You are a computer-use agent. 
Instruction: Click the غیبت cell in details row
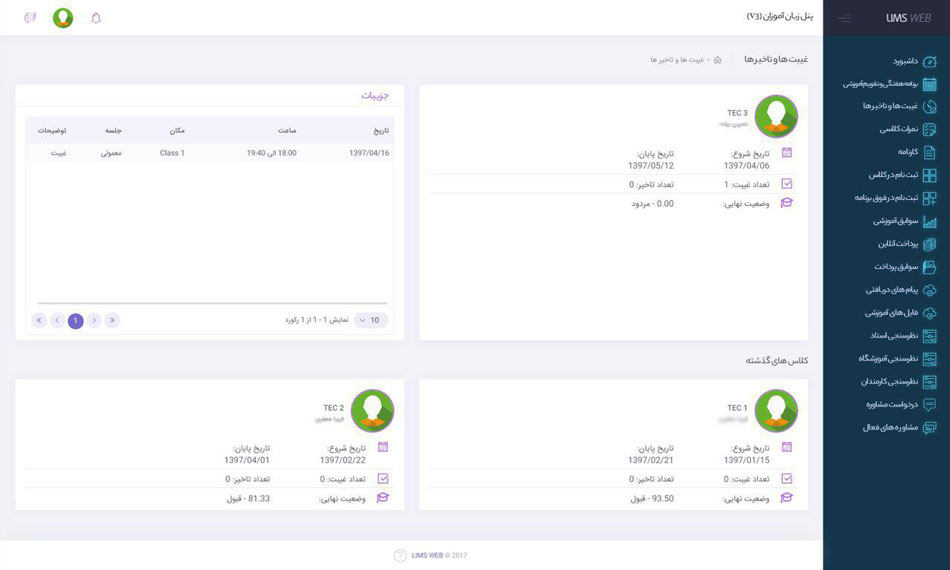(x=59, y=153)
